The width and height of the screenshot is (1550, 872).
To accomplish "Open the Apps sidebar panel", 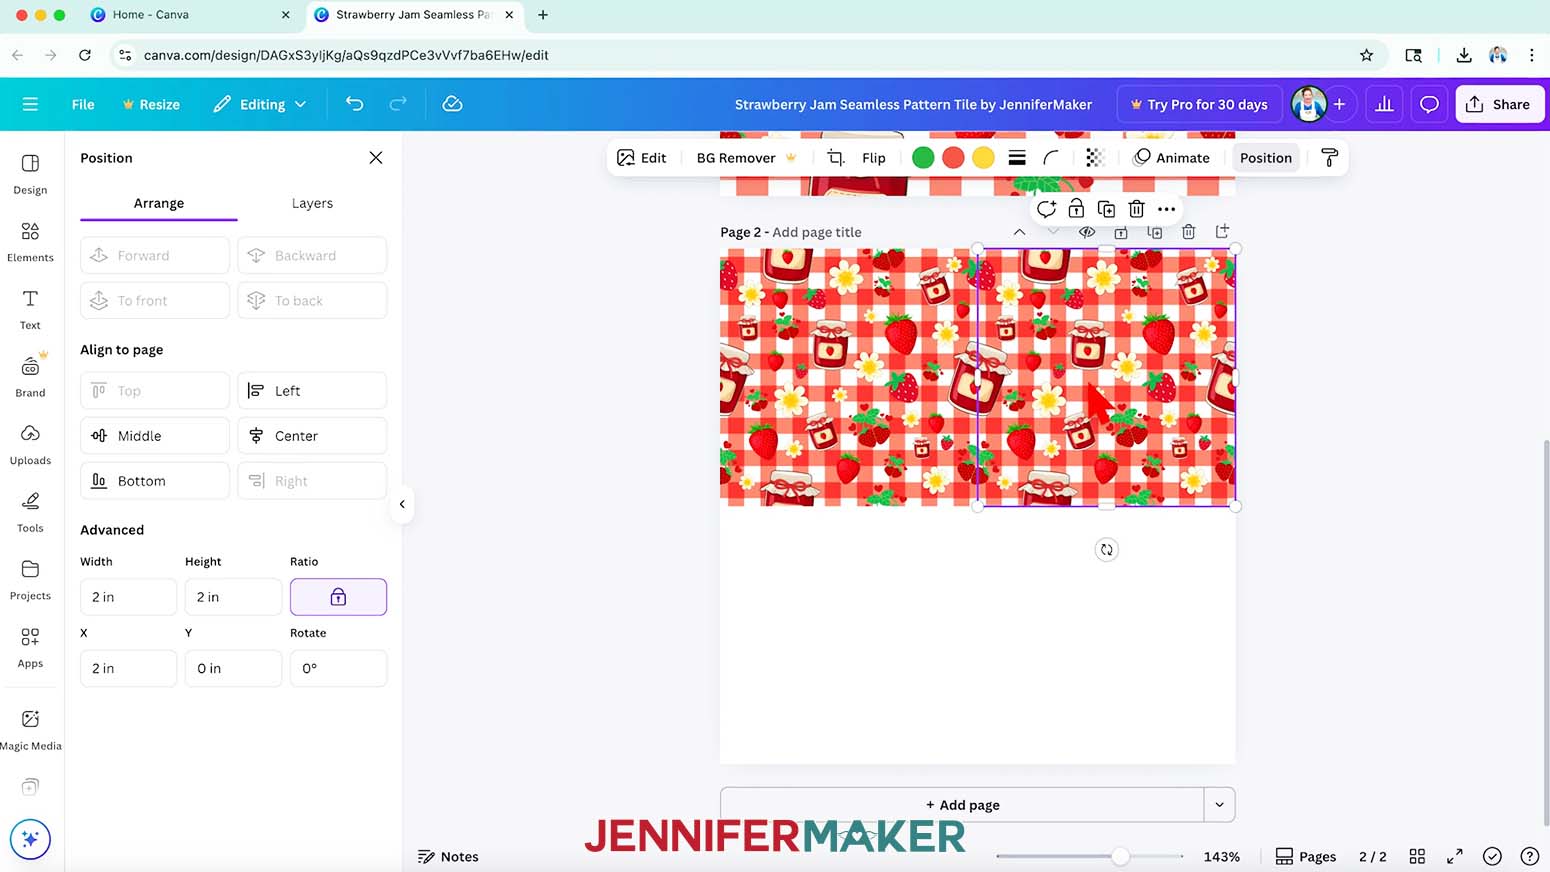I will point(30,647).
